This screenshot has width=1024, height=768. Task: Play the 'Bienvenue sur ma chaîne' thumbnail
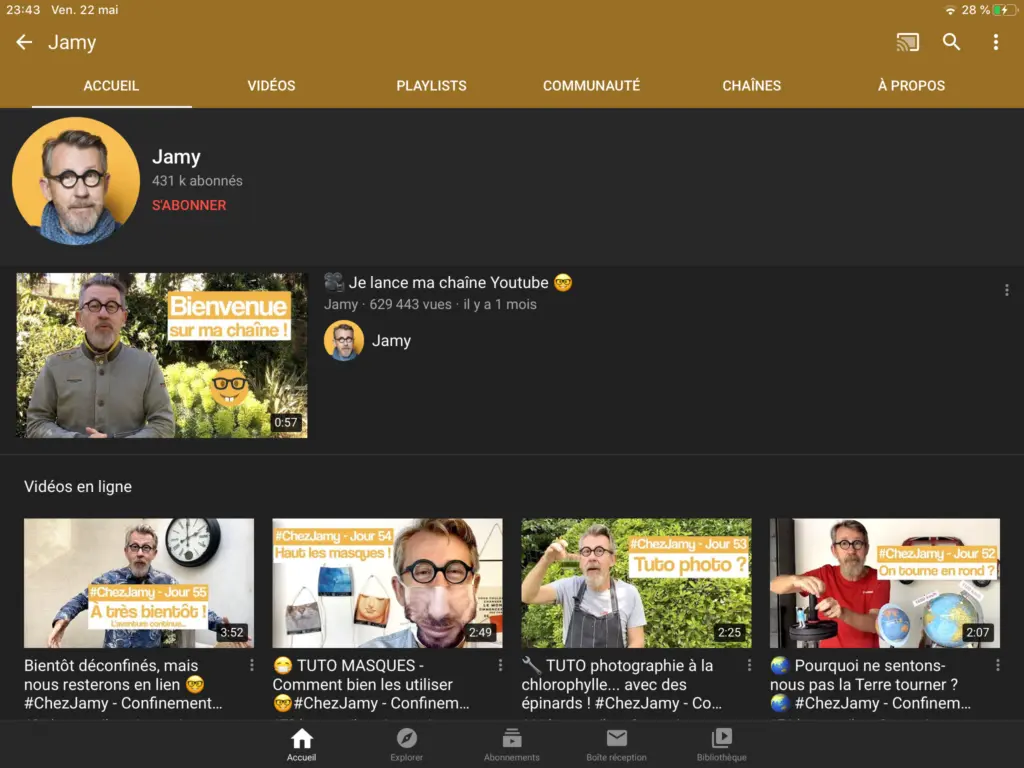161,355
